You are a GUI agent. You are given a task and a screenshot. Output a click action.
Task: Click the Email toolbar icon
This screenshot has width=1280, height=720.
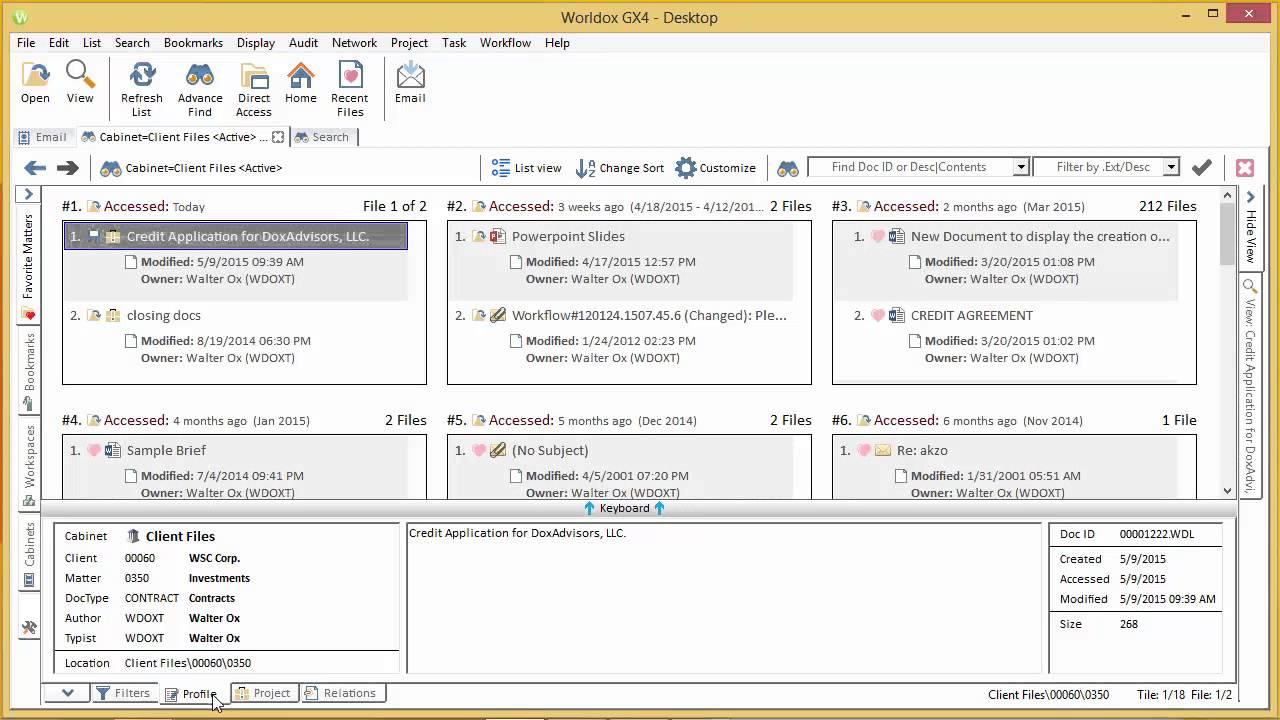tap(410, 82)
